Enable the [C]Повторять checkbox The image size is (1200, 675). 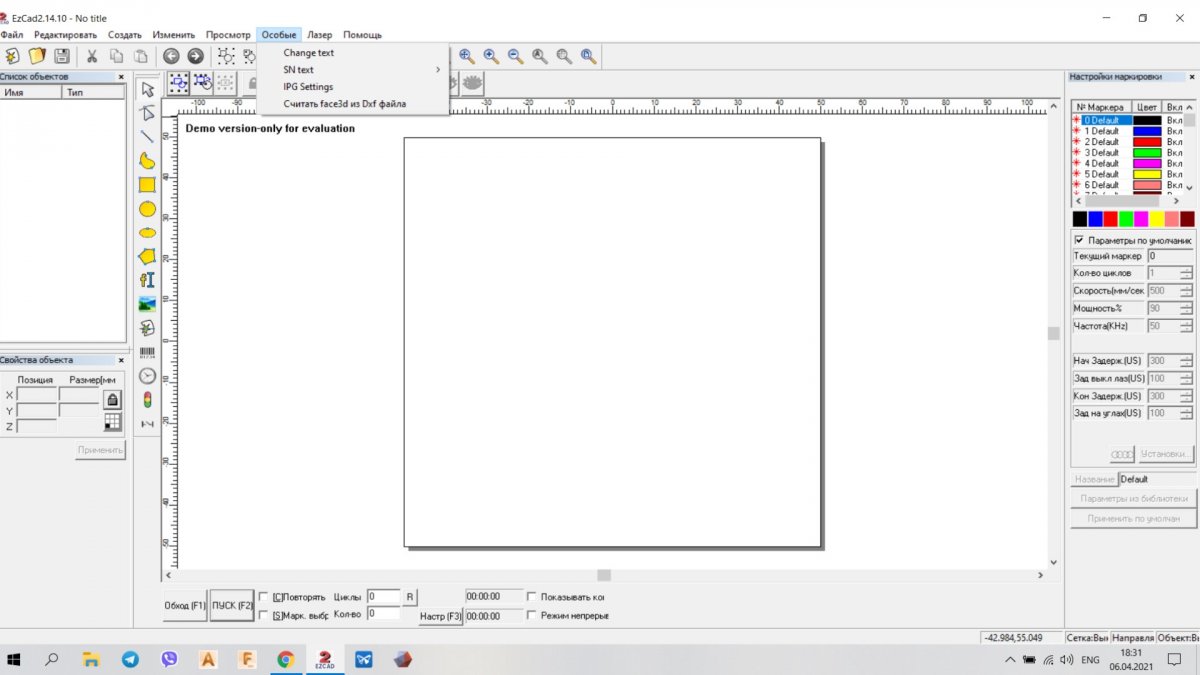point(264,597)
